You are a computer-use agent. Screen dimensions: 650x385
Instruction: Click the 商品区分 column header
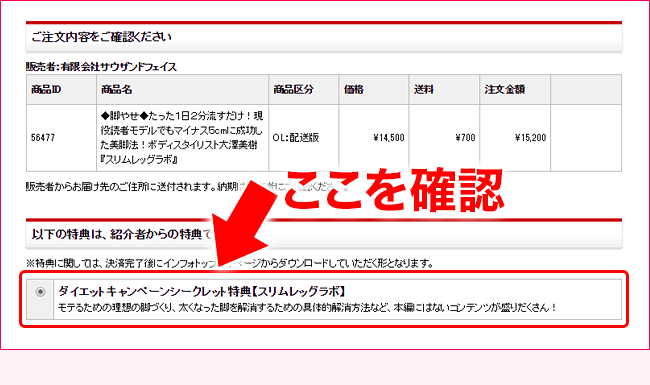(x=303, y=90)
